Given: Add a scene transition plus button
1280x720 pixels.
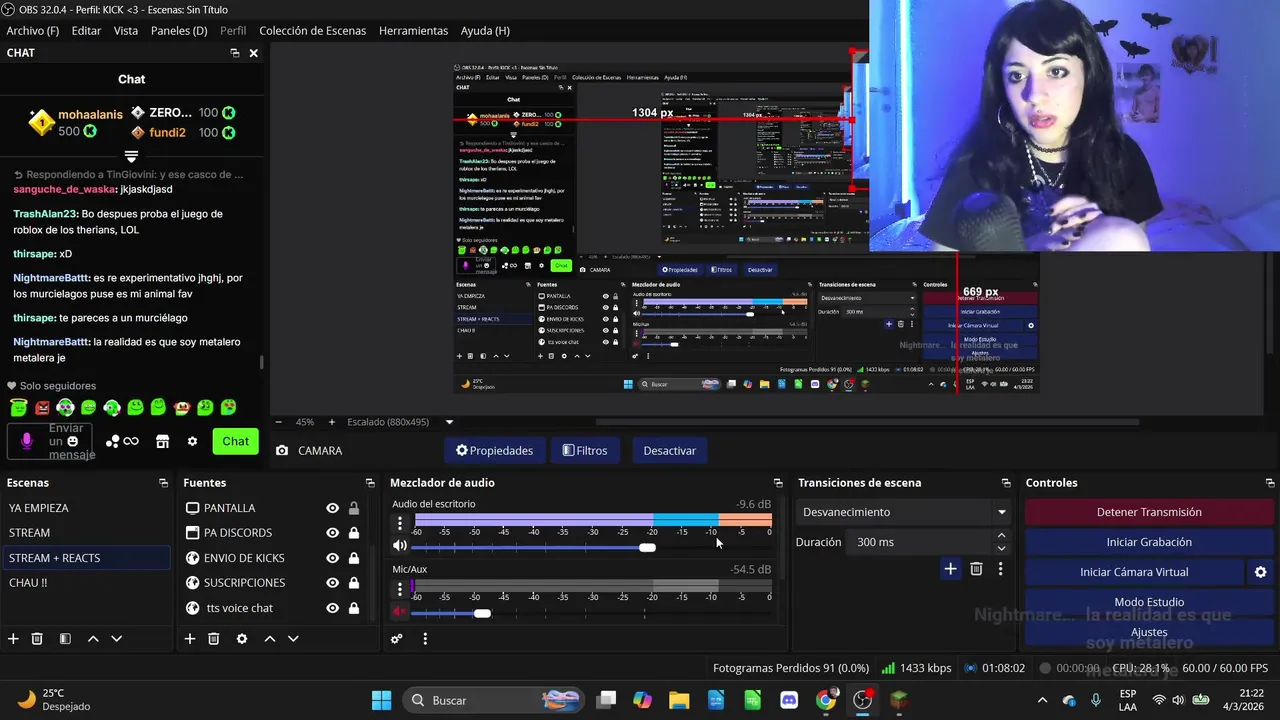Looking at the screenshot, I should (x=950, y=569).
